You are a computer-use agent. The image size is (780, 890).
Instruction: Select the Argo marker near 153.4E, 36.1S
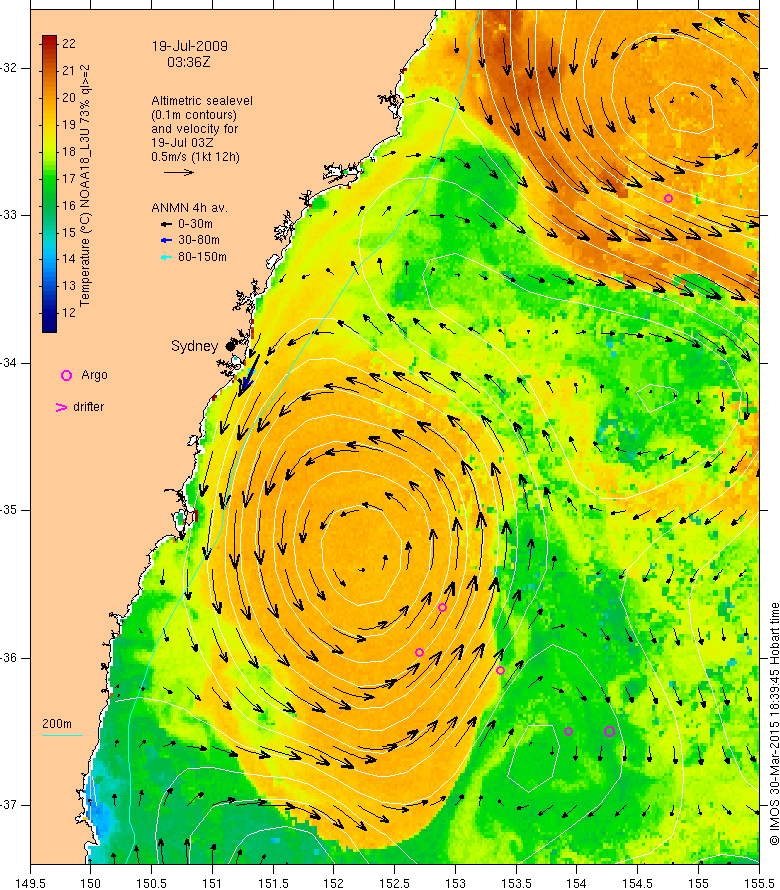coord(500,671)
